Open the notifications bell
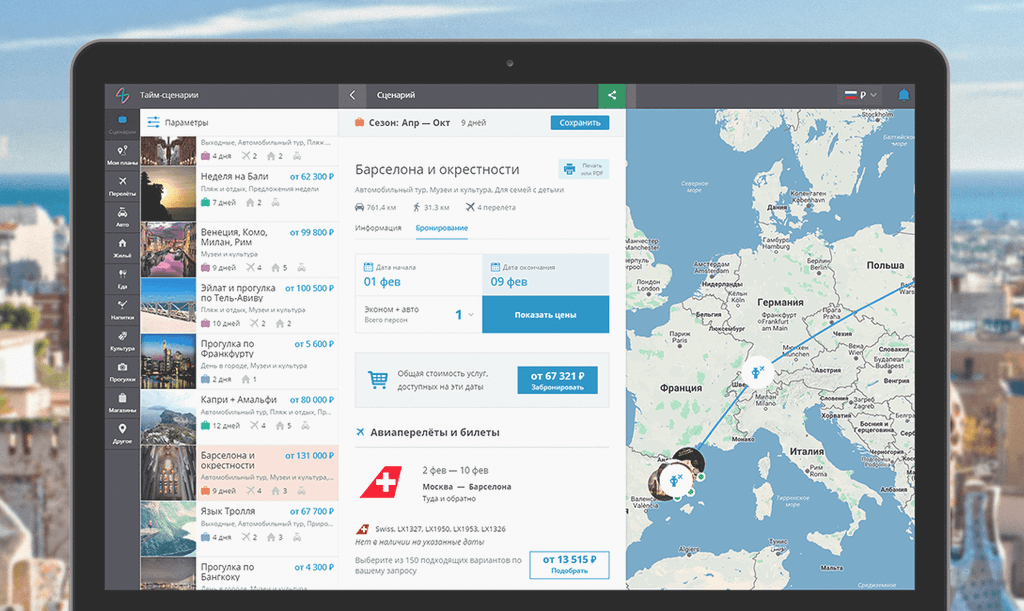This screenshot has height=611, width=1024. [904, 95]
